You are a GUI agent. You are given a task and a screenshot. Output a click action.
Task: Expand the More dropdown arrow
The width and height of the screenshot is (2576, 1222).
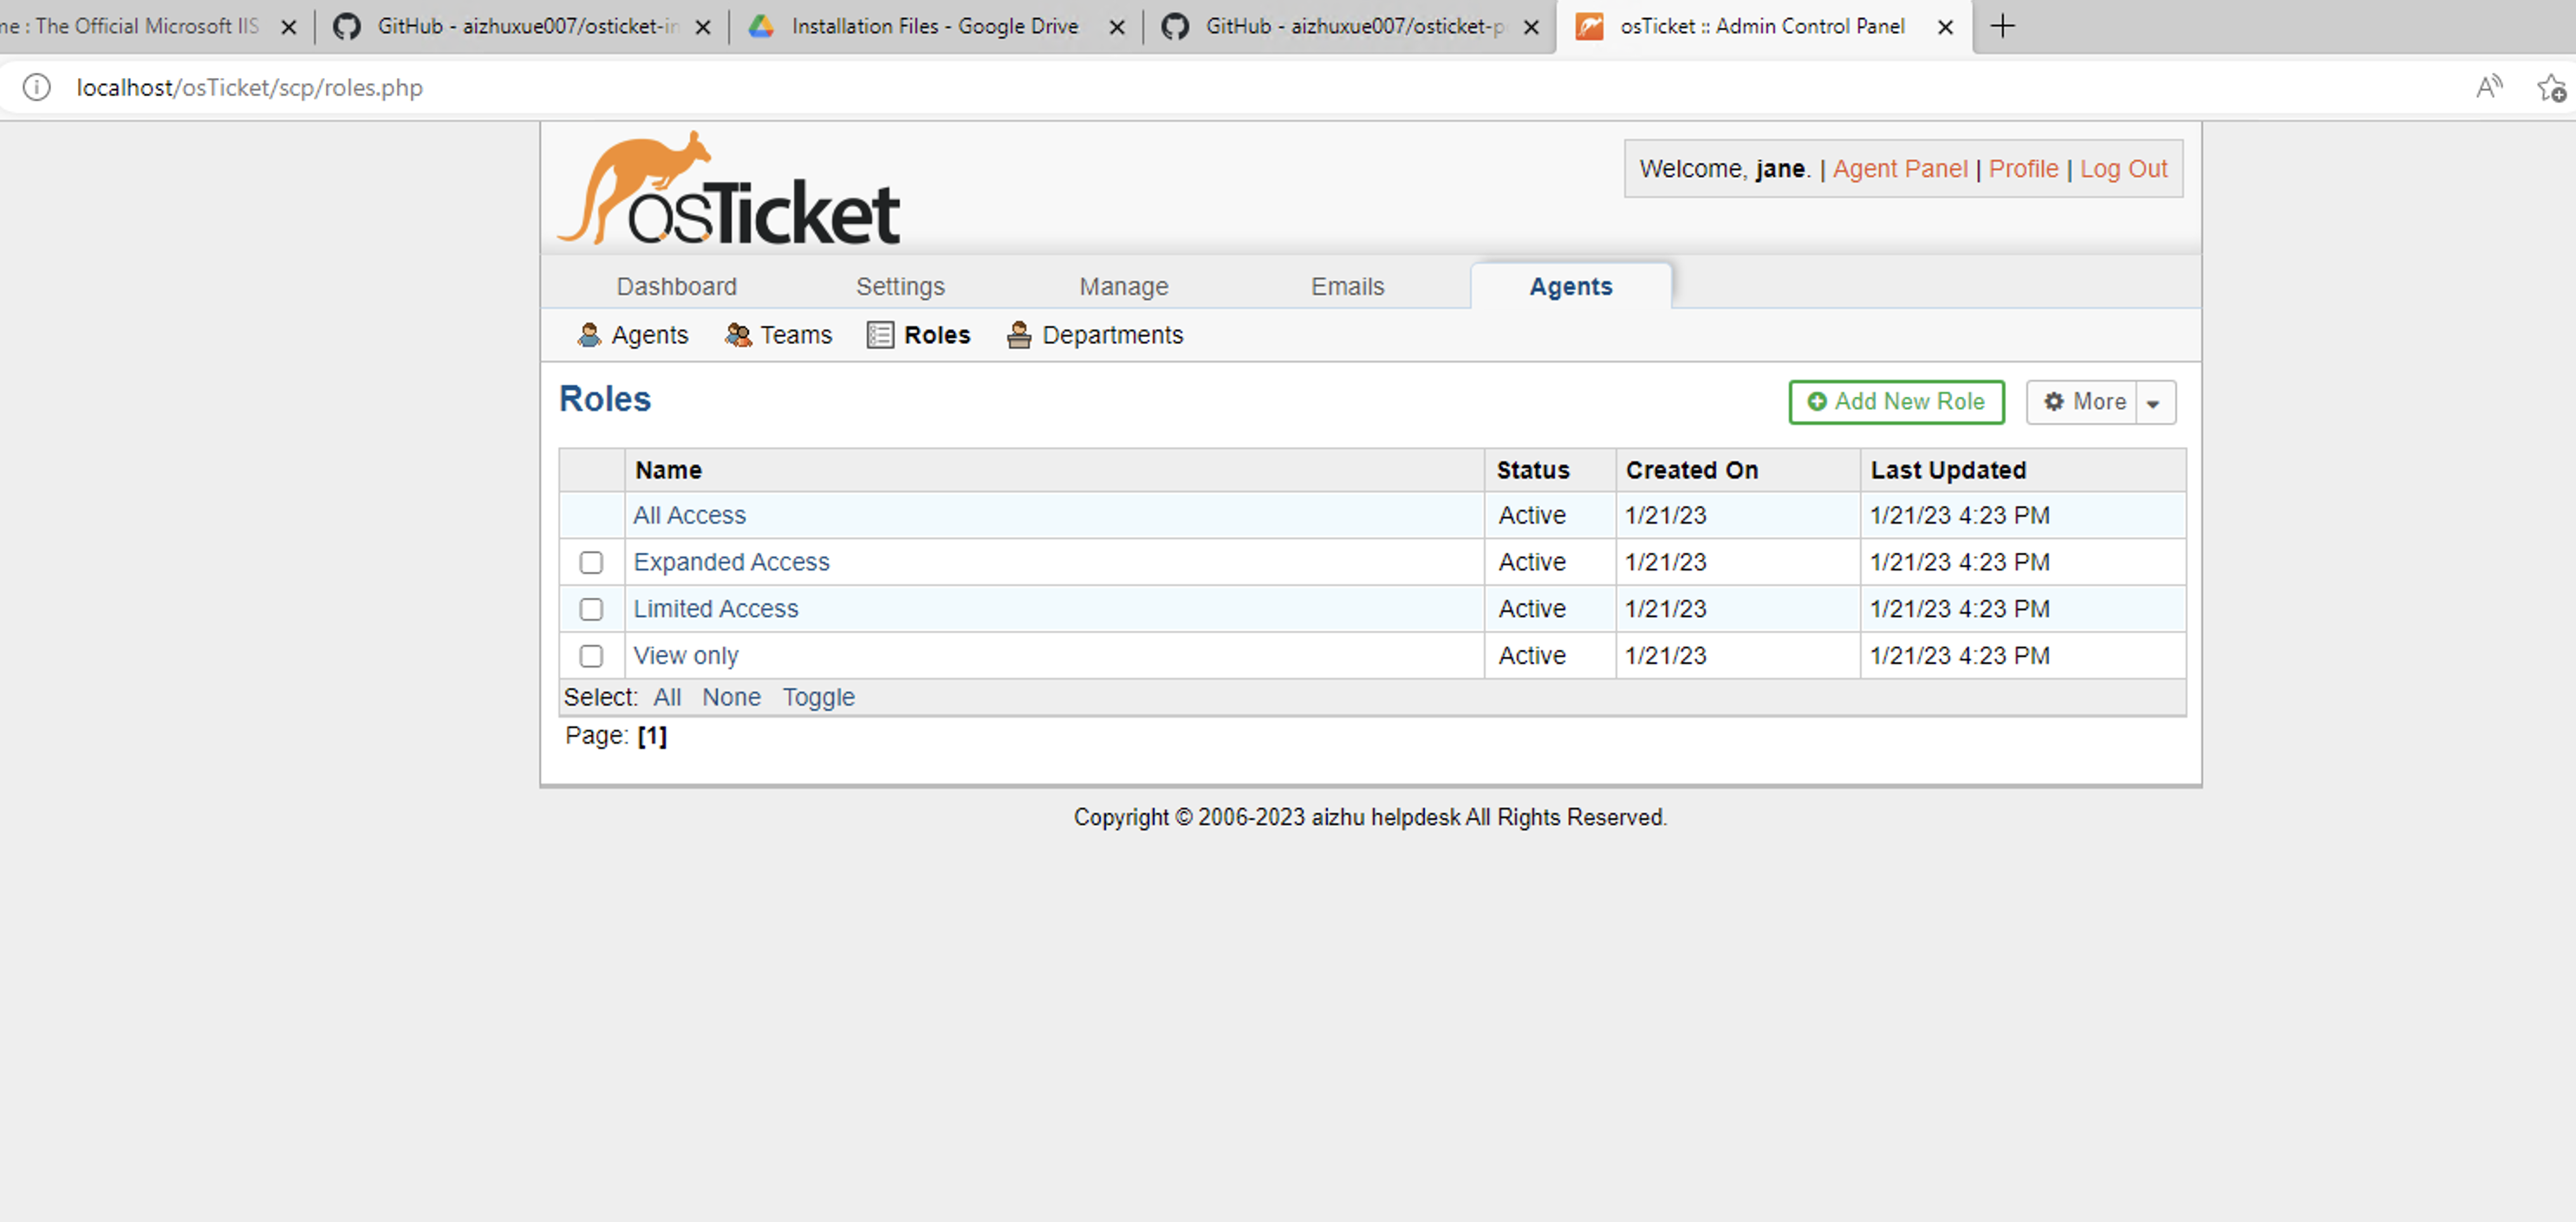pyautogui.click(x=2154, y=402)
